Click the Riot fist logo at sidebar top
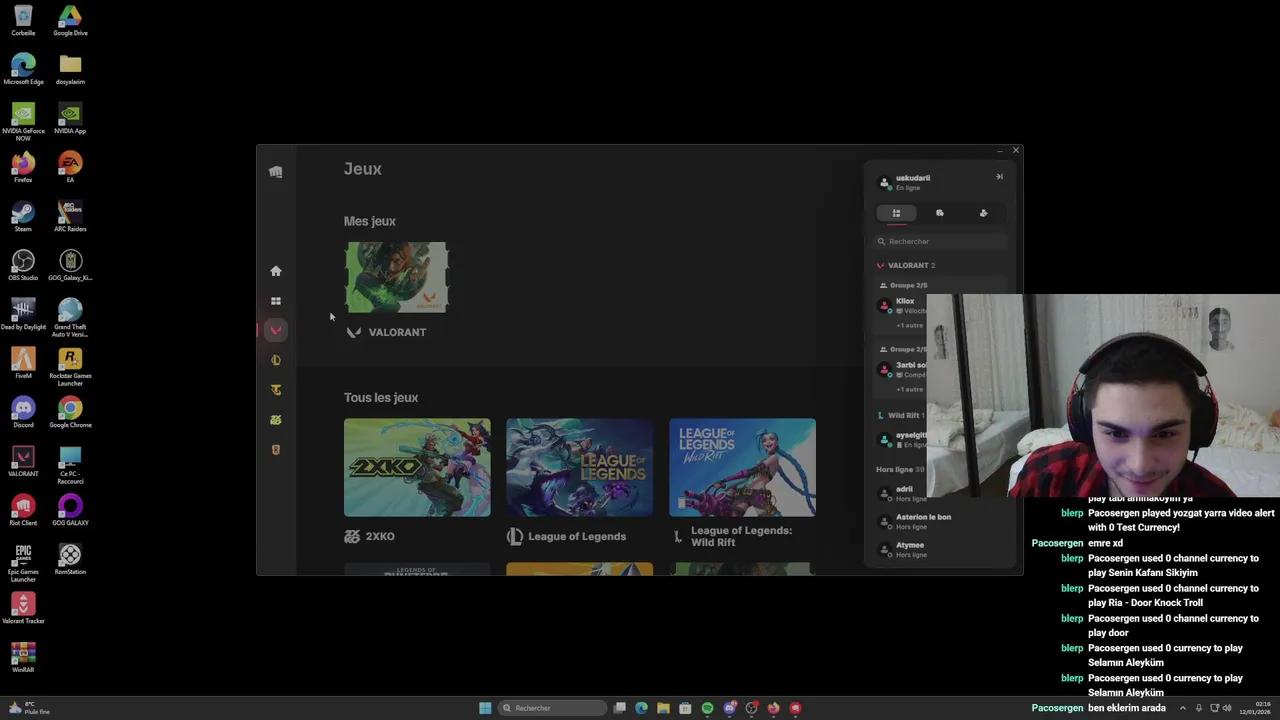Screen dimensions: 1280x720 click(276, 172)
